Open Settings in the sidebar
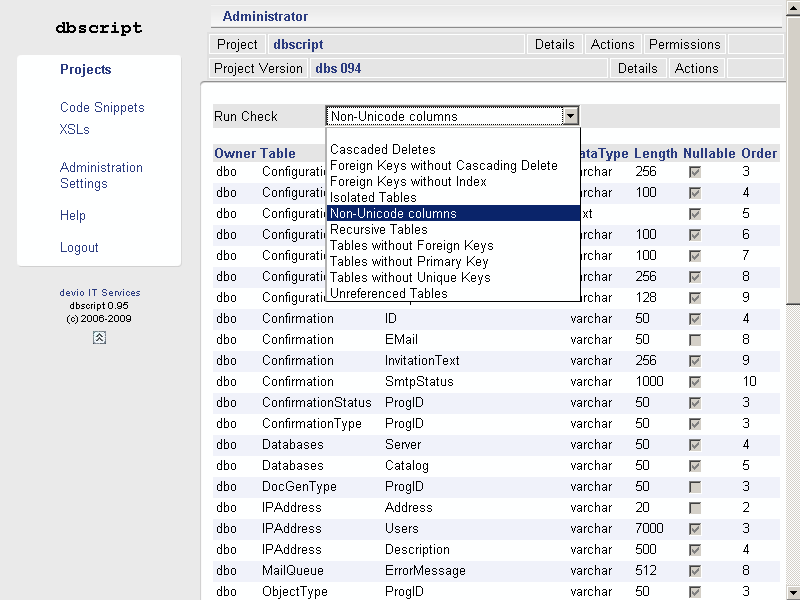This screenshot has width=800, height=600. 84,183
